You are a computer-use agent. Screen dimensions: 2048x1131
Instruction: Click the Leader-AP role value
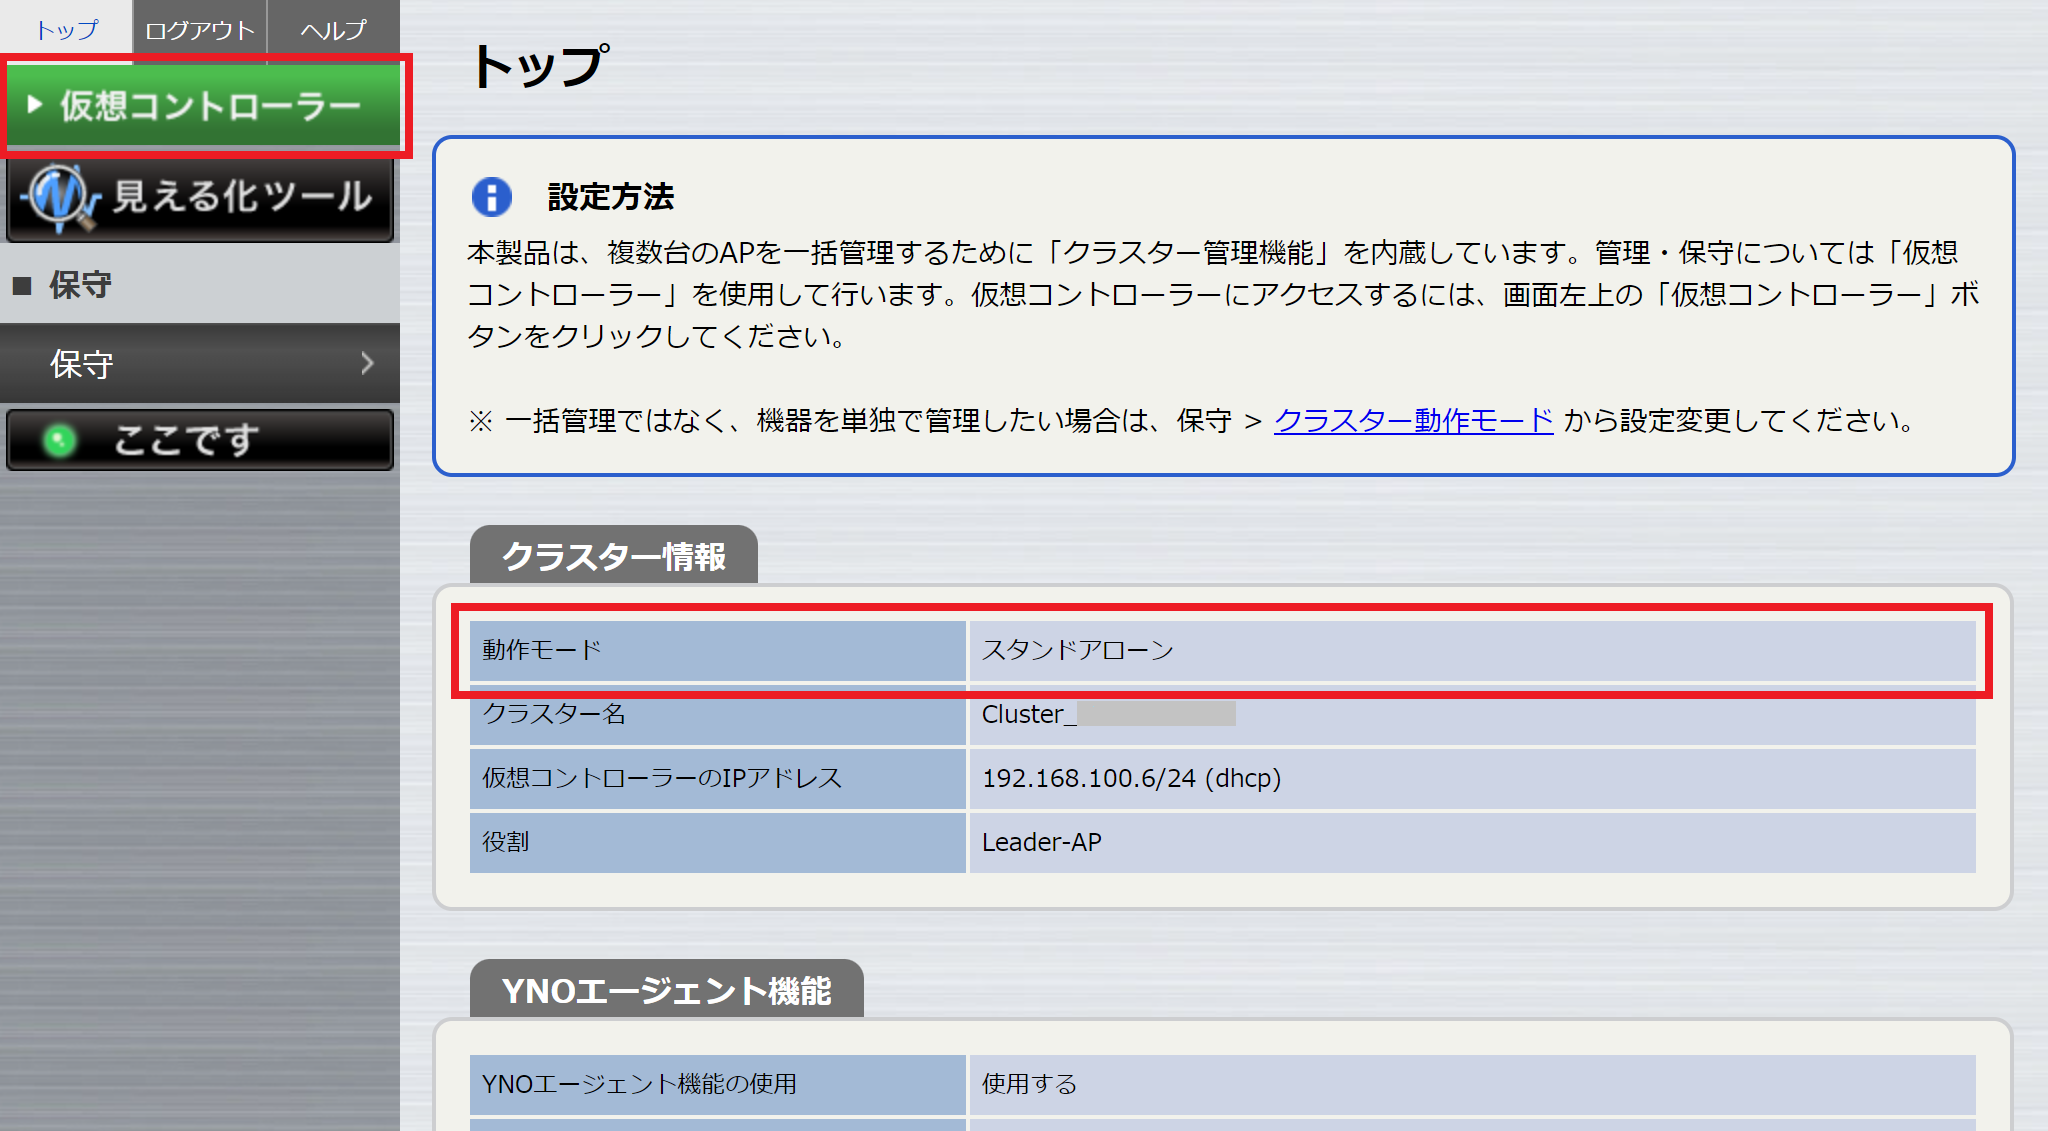click(x=1041, y=842)
